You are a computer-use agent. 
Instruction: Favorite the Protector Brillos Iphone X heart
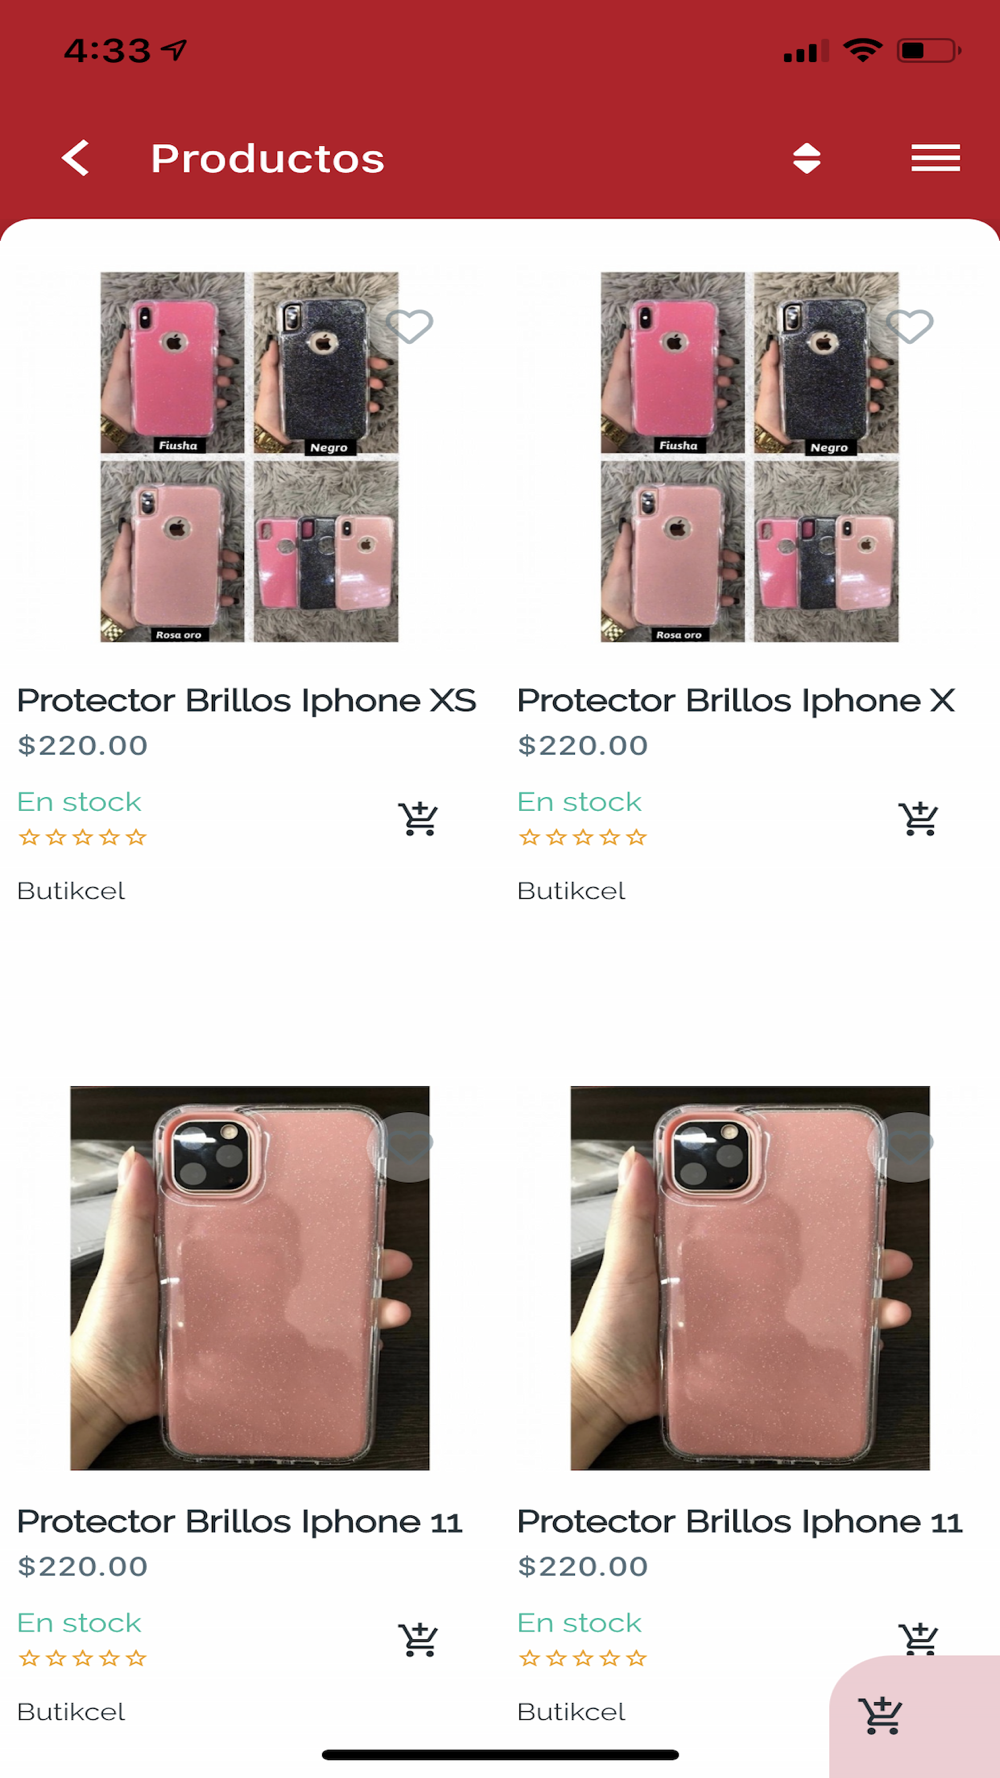tap(910, 326)
